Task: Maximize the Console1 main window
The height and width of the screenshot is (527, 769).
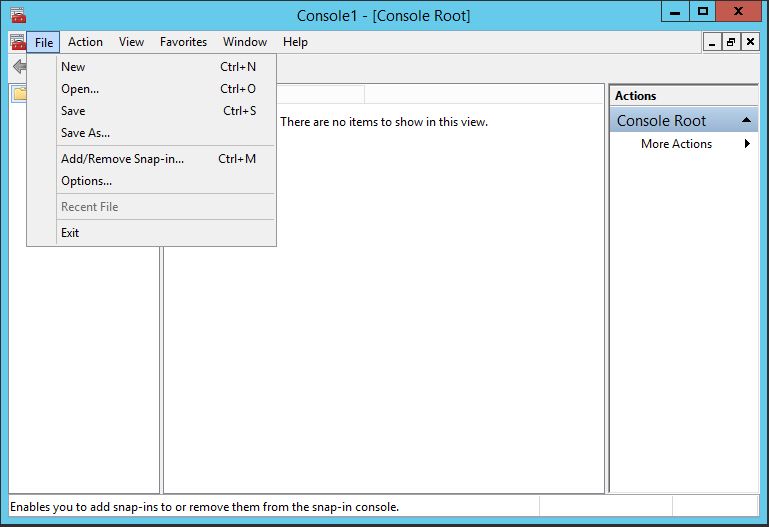Action: [x=702, y=11]
